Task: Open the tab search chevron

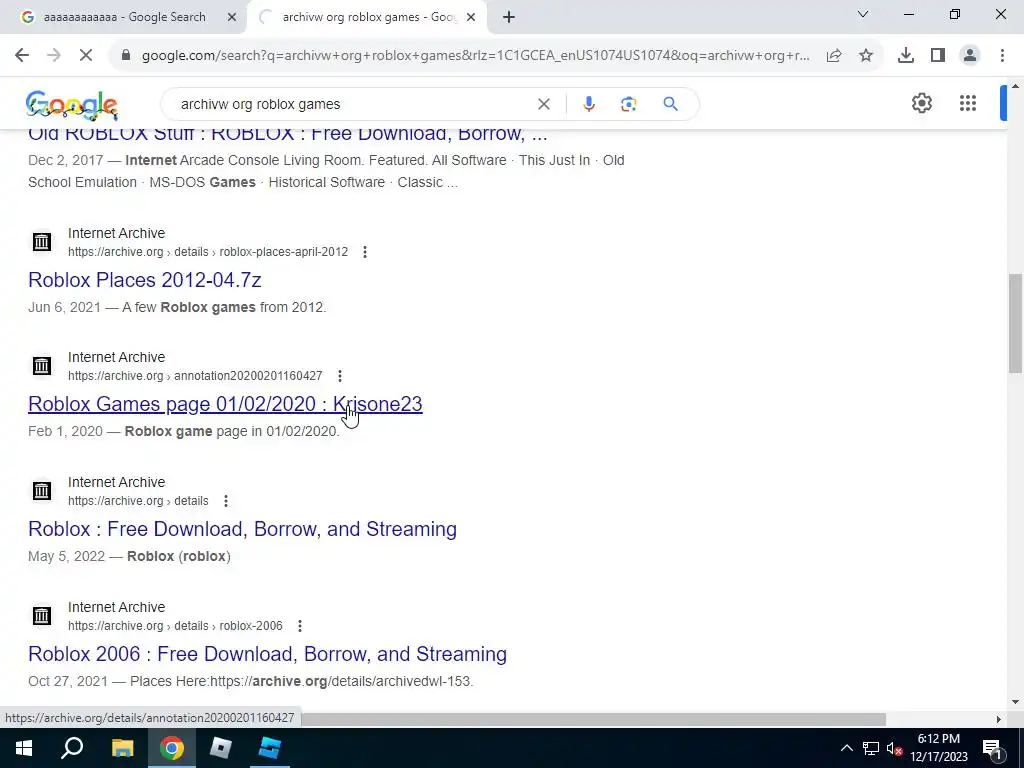Action: pos(863,14)
